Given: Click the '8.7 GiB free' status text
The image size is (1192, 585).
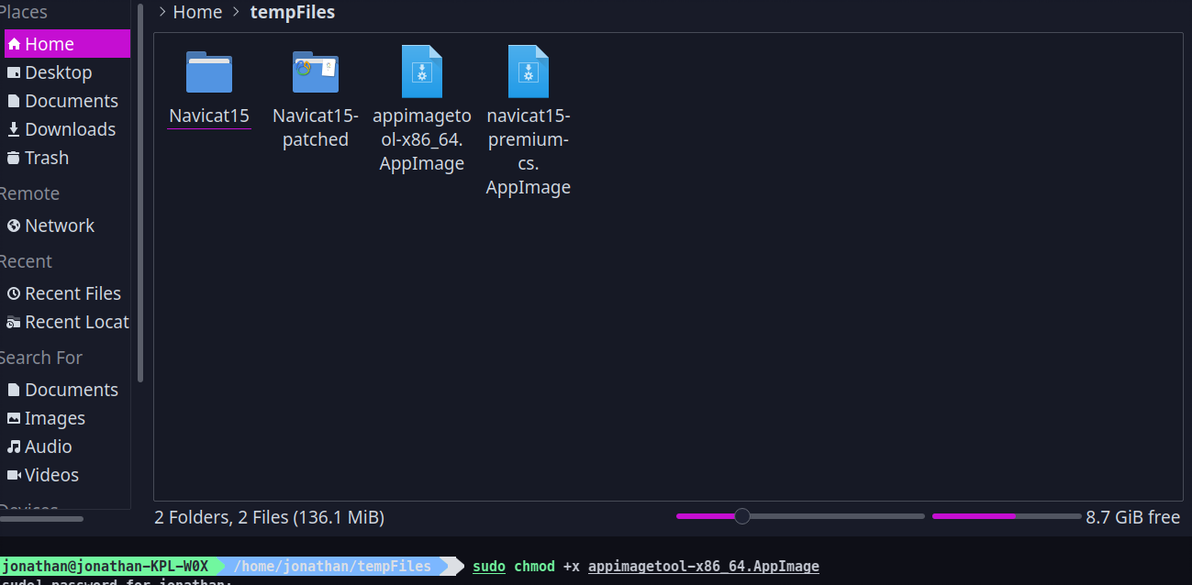Looking at the screenshot, I should (x=1133, y=518).
